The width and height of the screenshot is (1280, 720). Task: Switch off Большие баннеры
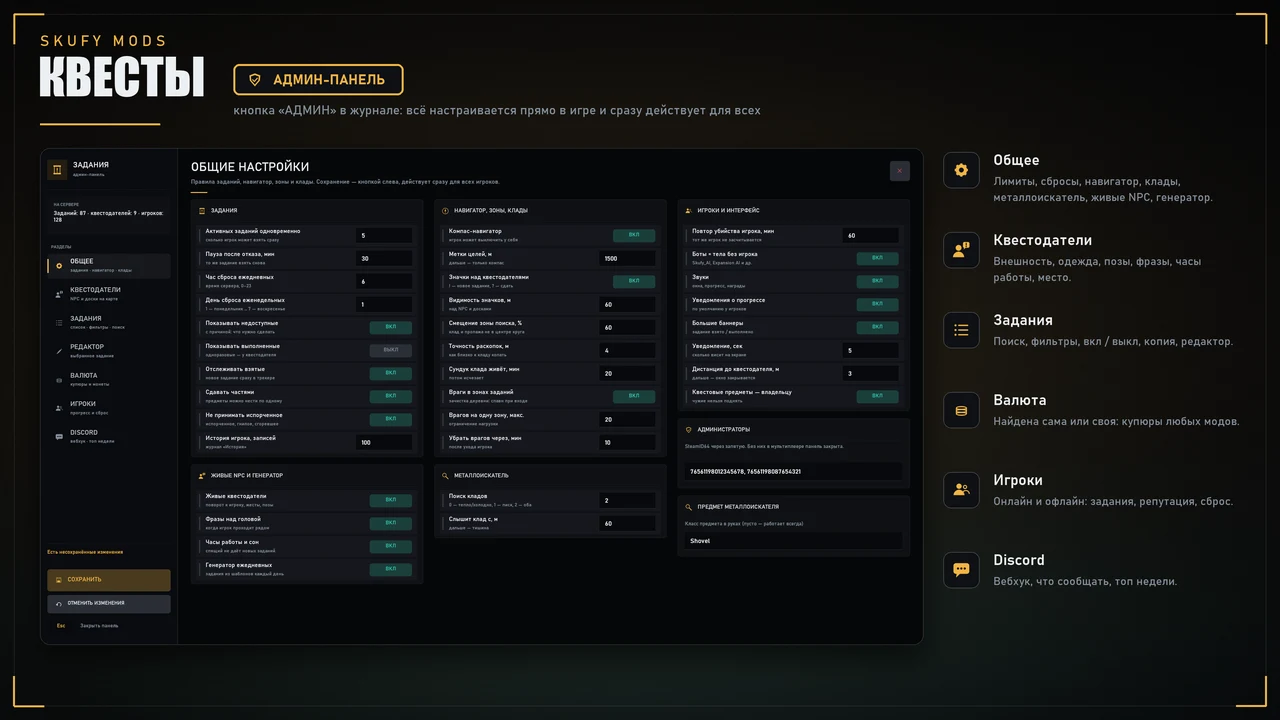click(877, 327)
